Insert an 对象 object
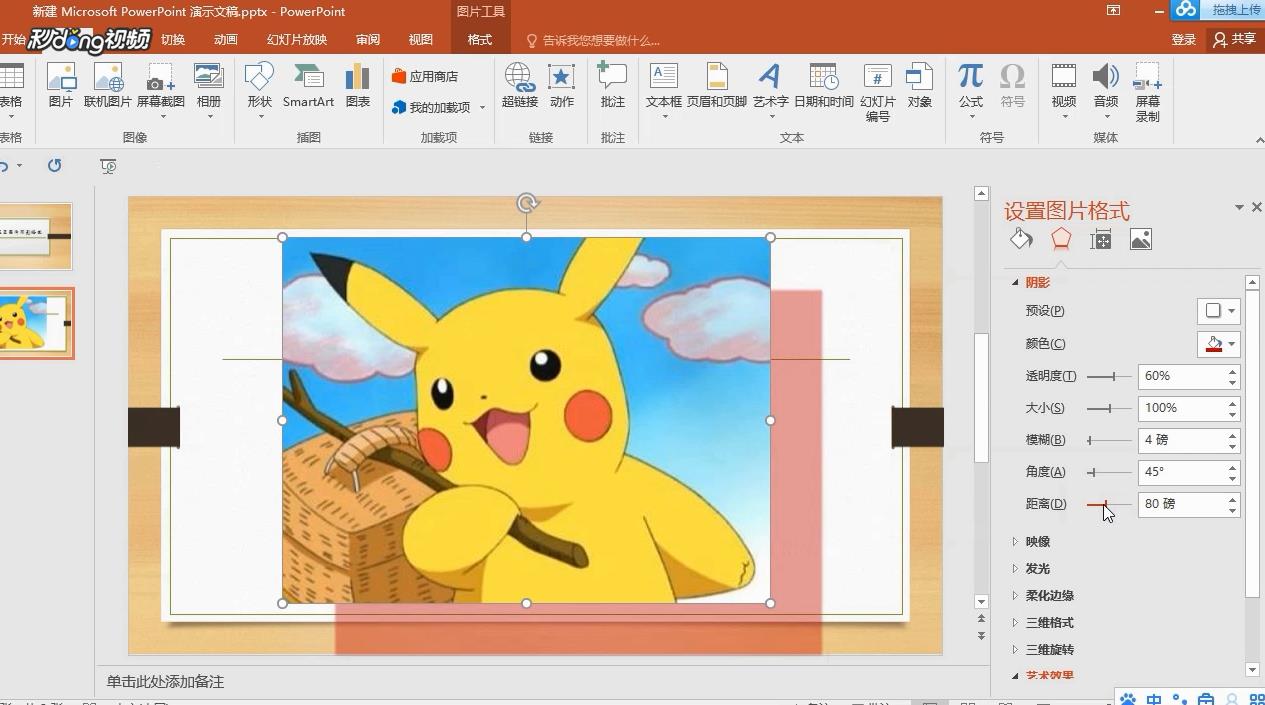1265x705 pixels. (x=919, y=86)
